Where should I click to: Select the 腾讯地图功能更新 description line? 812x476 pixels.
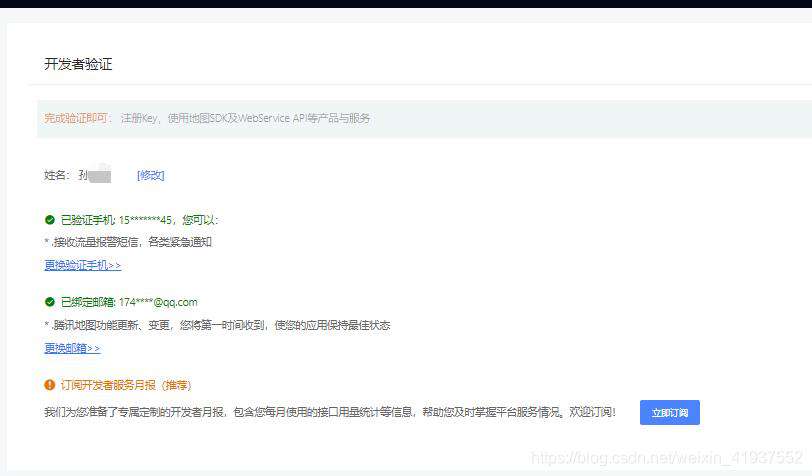217,325
